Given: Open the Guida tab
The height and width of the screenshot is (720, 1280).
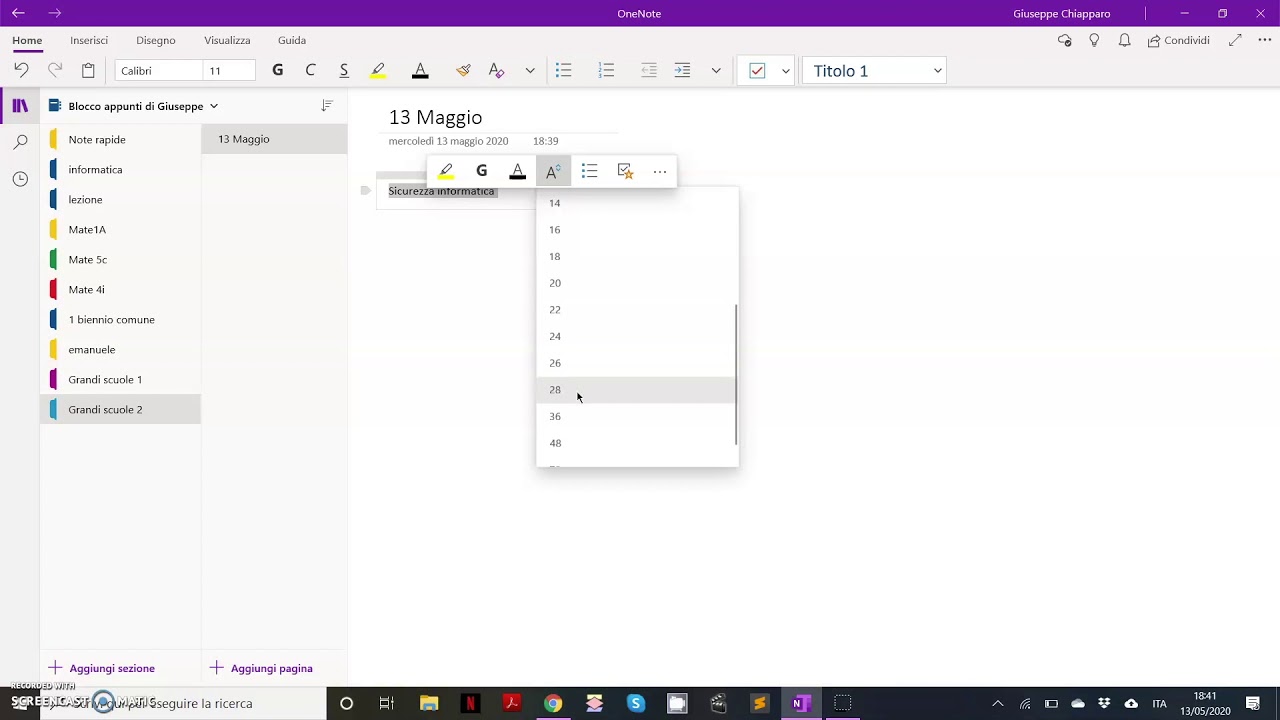Looking at the screenshot, I should 292,40.
